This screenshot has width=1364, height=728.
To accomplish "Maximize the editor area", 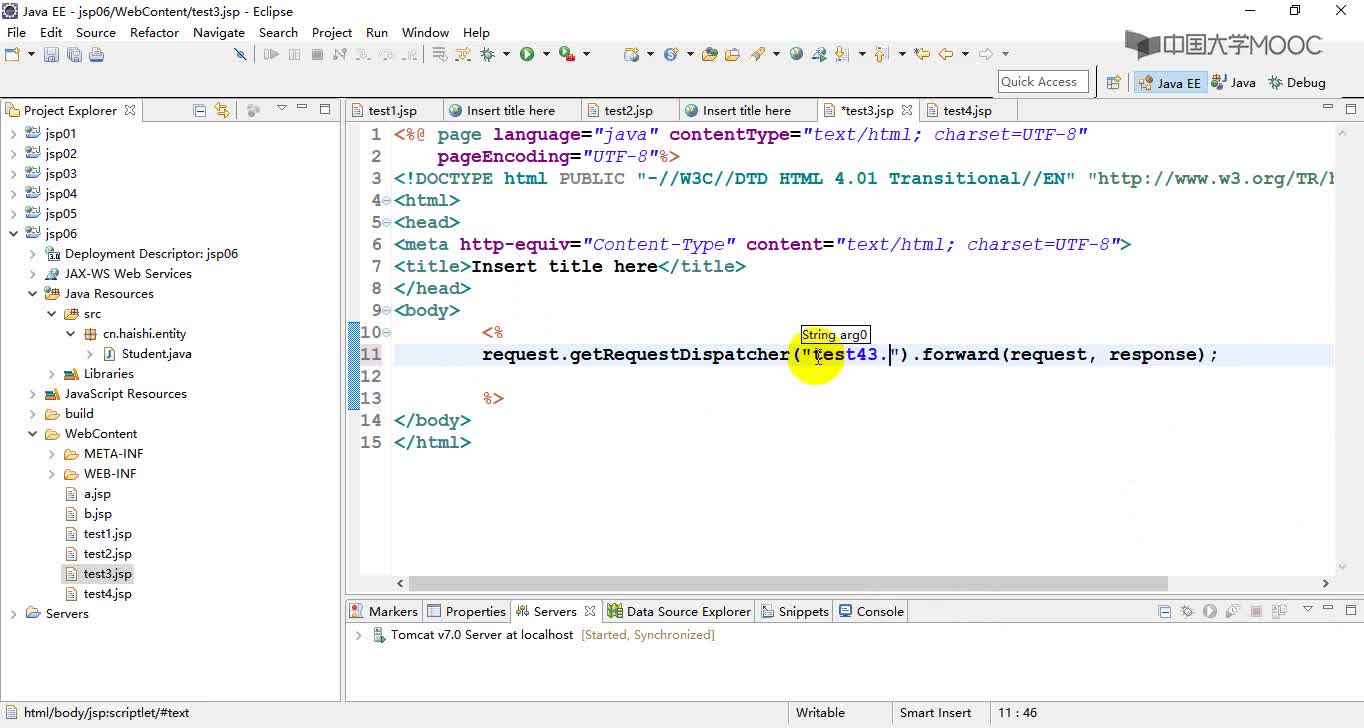I will pyautogui.click(x=1351, y=108).
